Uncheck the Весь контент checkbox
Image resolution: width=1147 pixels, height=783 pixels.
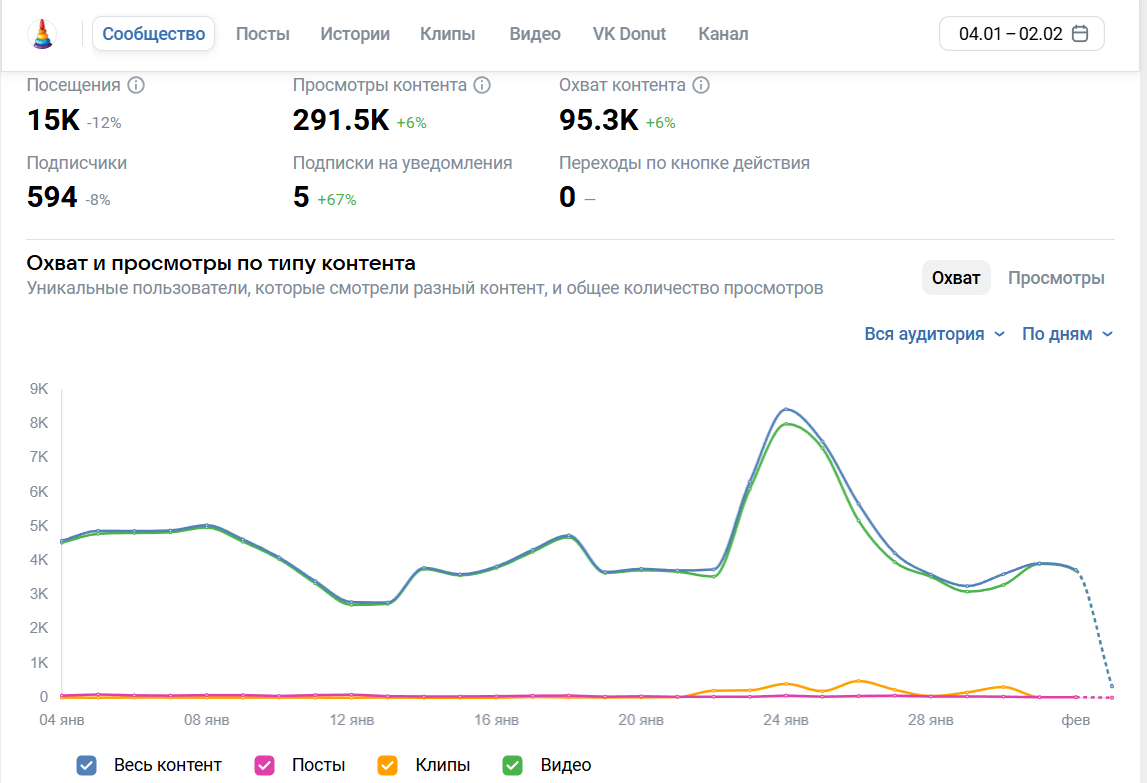pyautogui.click(x=87, y=765)
